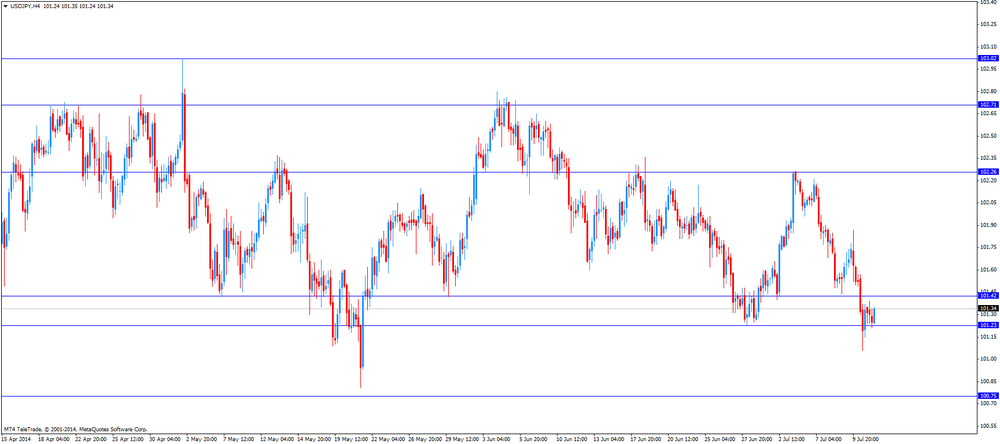
Task: Click the 103.25 price scale value
Action: pyautogui.click(x=989, y=24)
